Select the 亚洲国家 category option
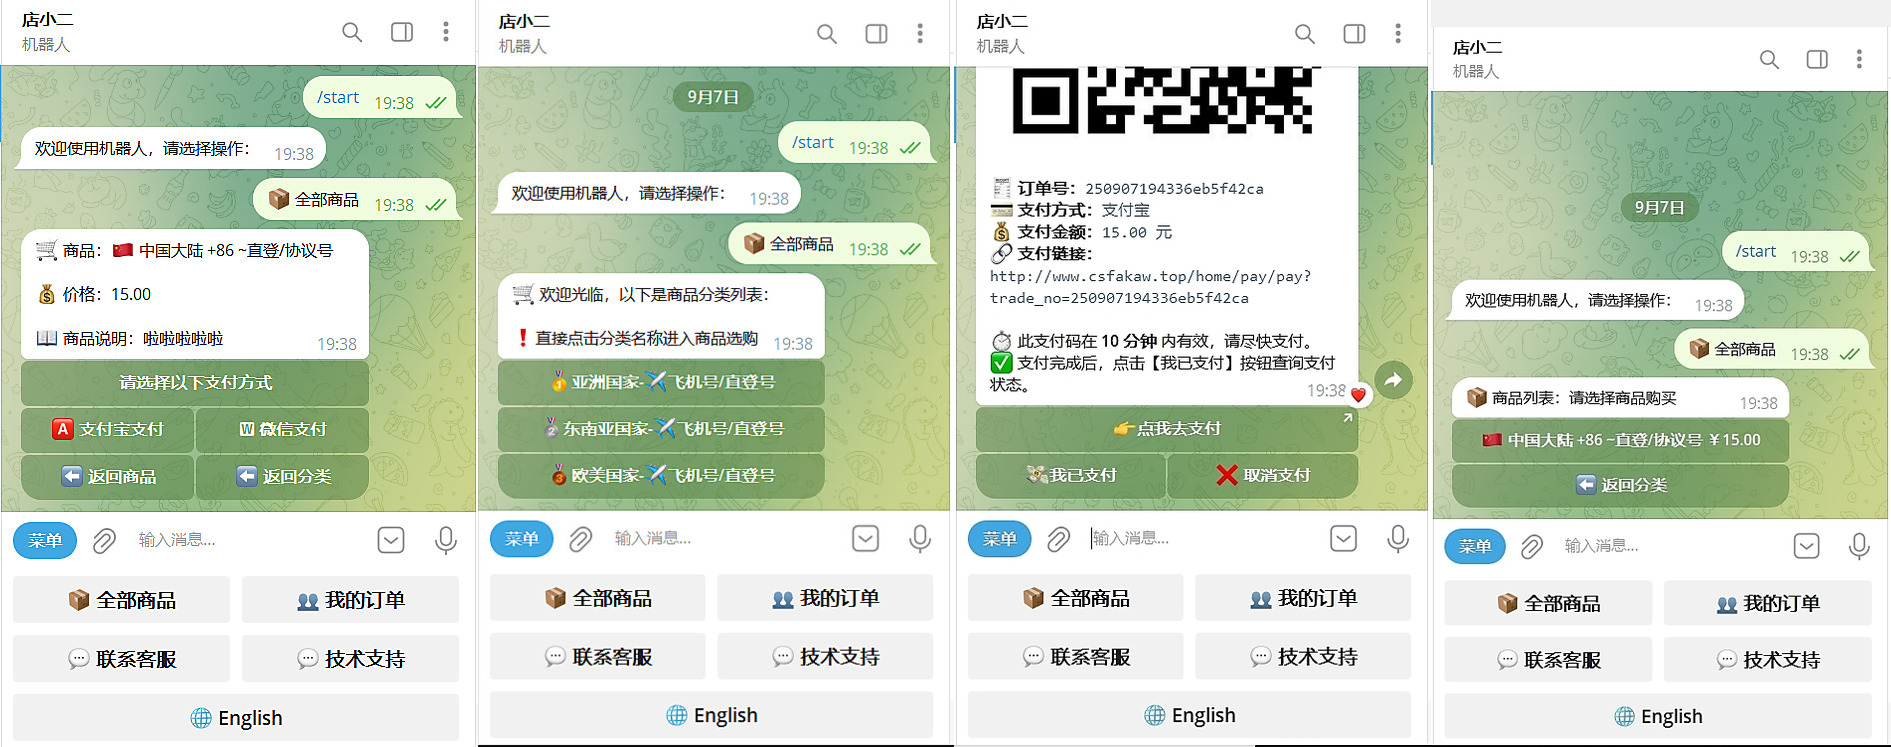The image size is (1891, 747). click(662, 382)
